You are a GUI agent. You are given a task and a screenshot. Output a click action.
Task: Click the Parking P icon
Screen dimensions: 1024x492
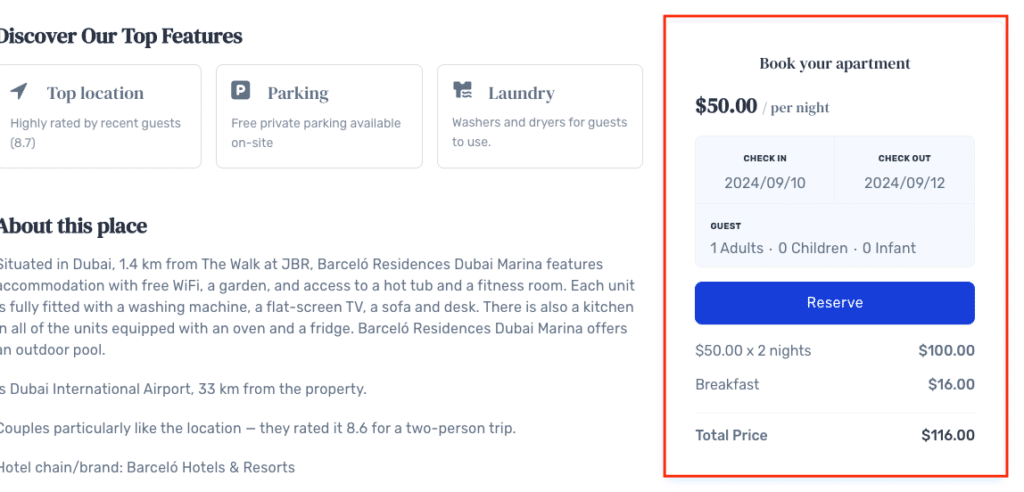(240, 90)
